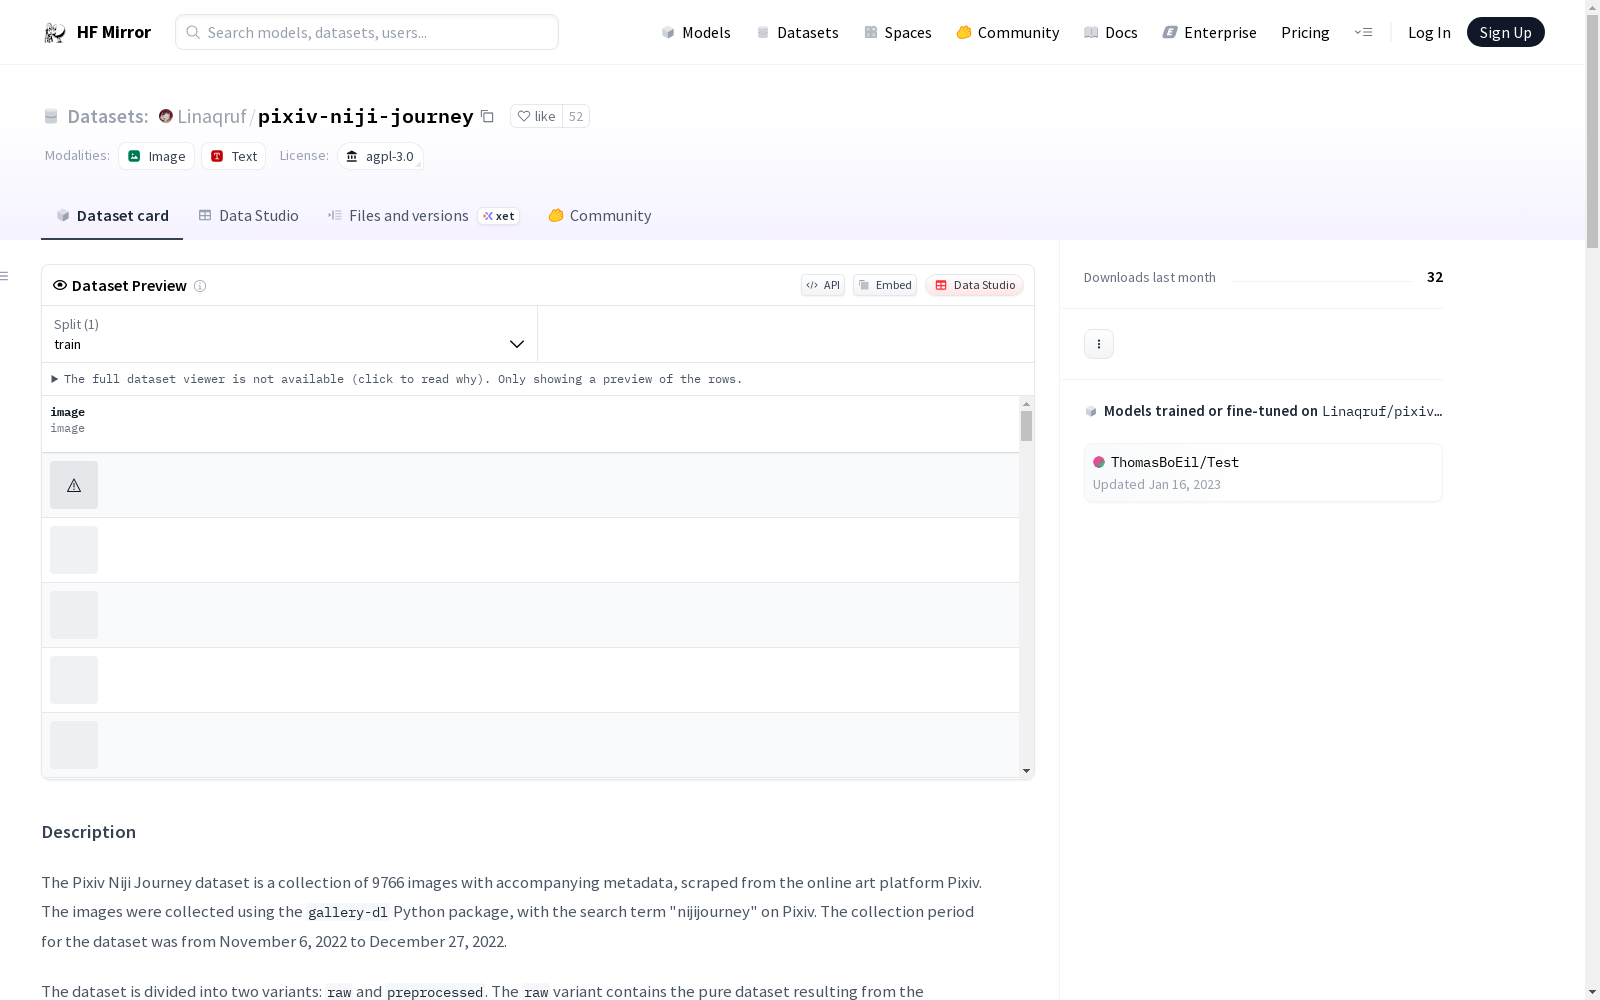This screenshot has width=1600, height=1000.
Task: Select the Text modality tag
Action: coord(234,156)
